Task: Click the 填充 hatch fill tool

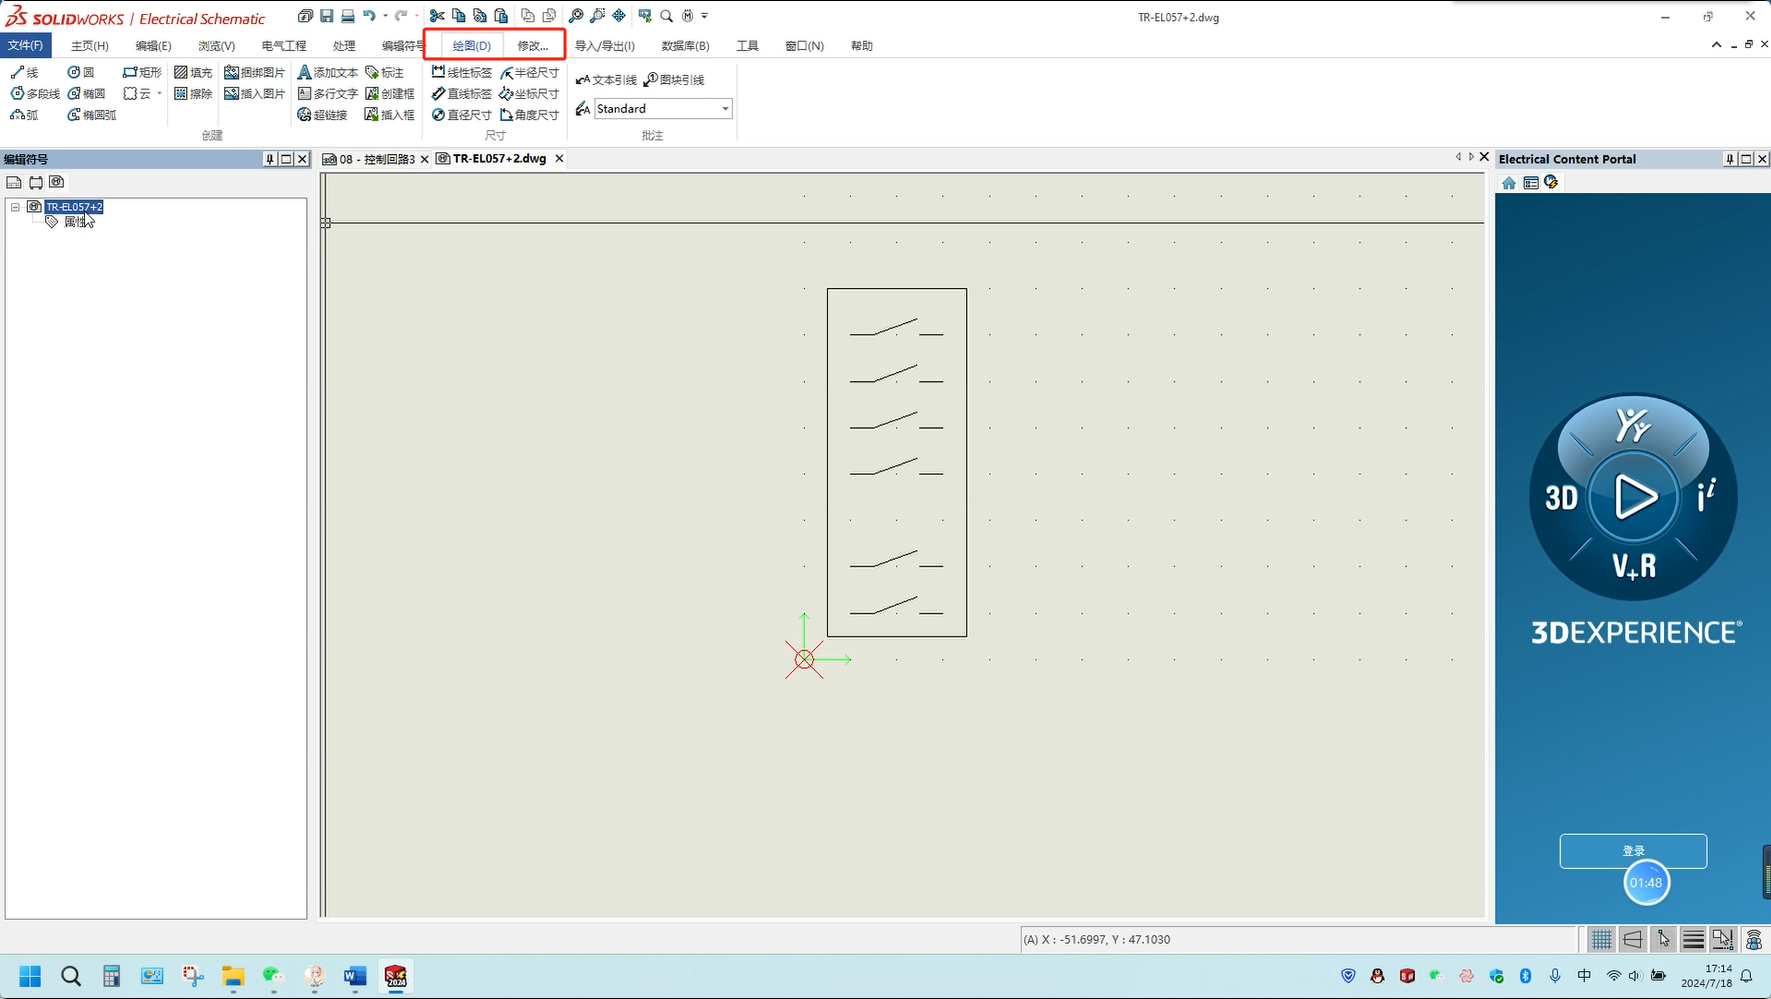Action: pyautogui.click(x=193, y=73)
